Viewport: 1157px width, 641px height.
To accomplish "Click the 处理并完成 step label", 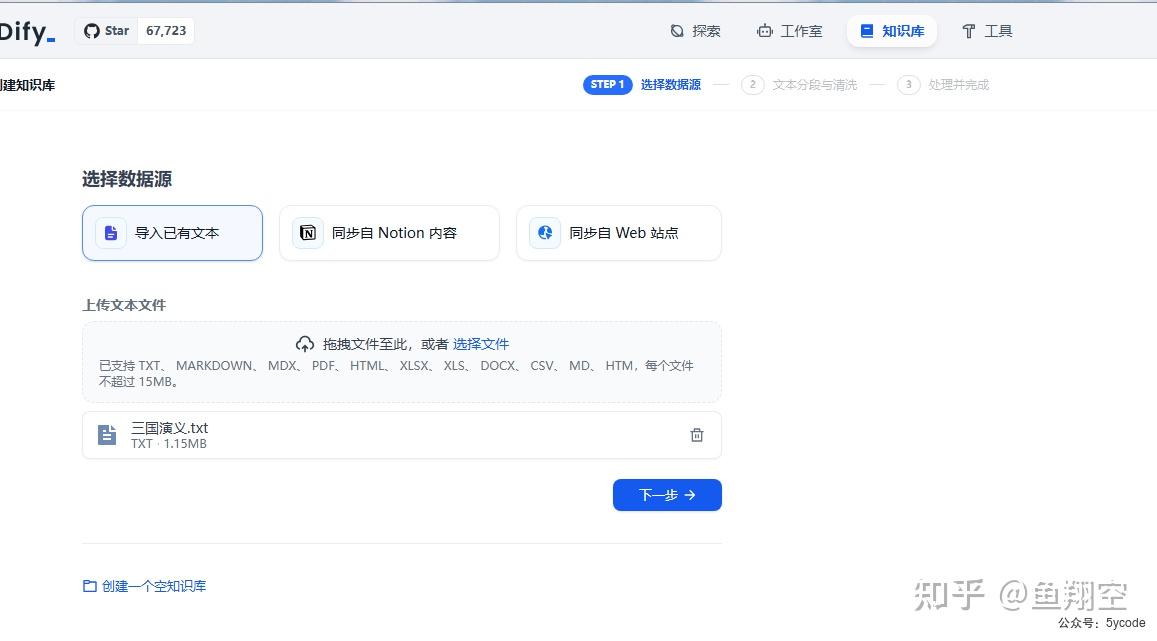I will click(959, 85).
